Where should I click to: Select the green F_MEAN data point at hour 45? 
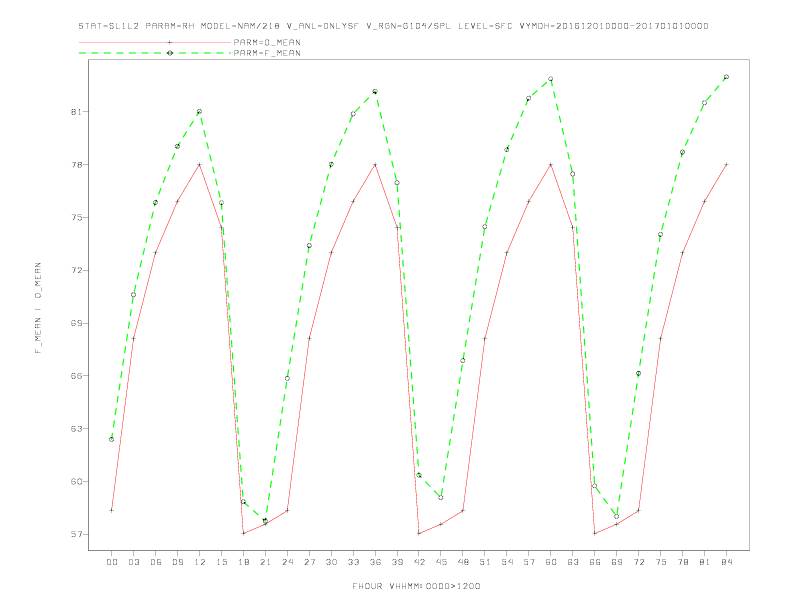pyautogui.click(x=441, y=497)
